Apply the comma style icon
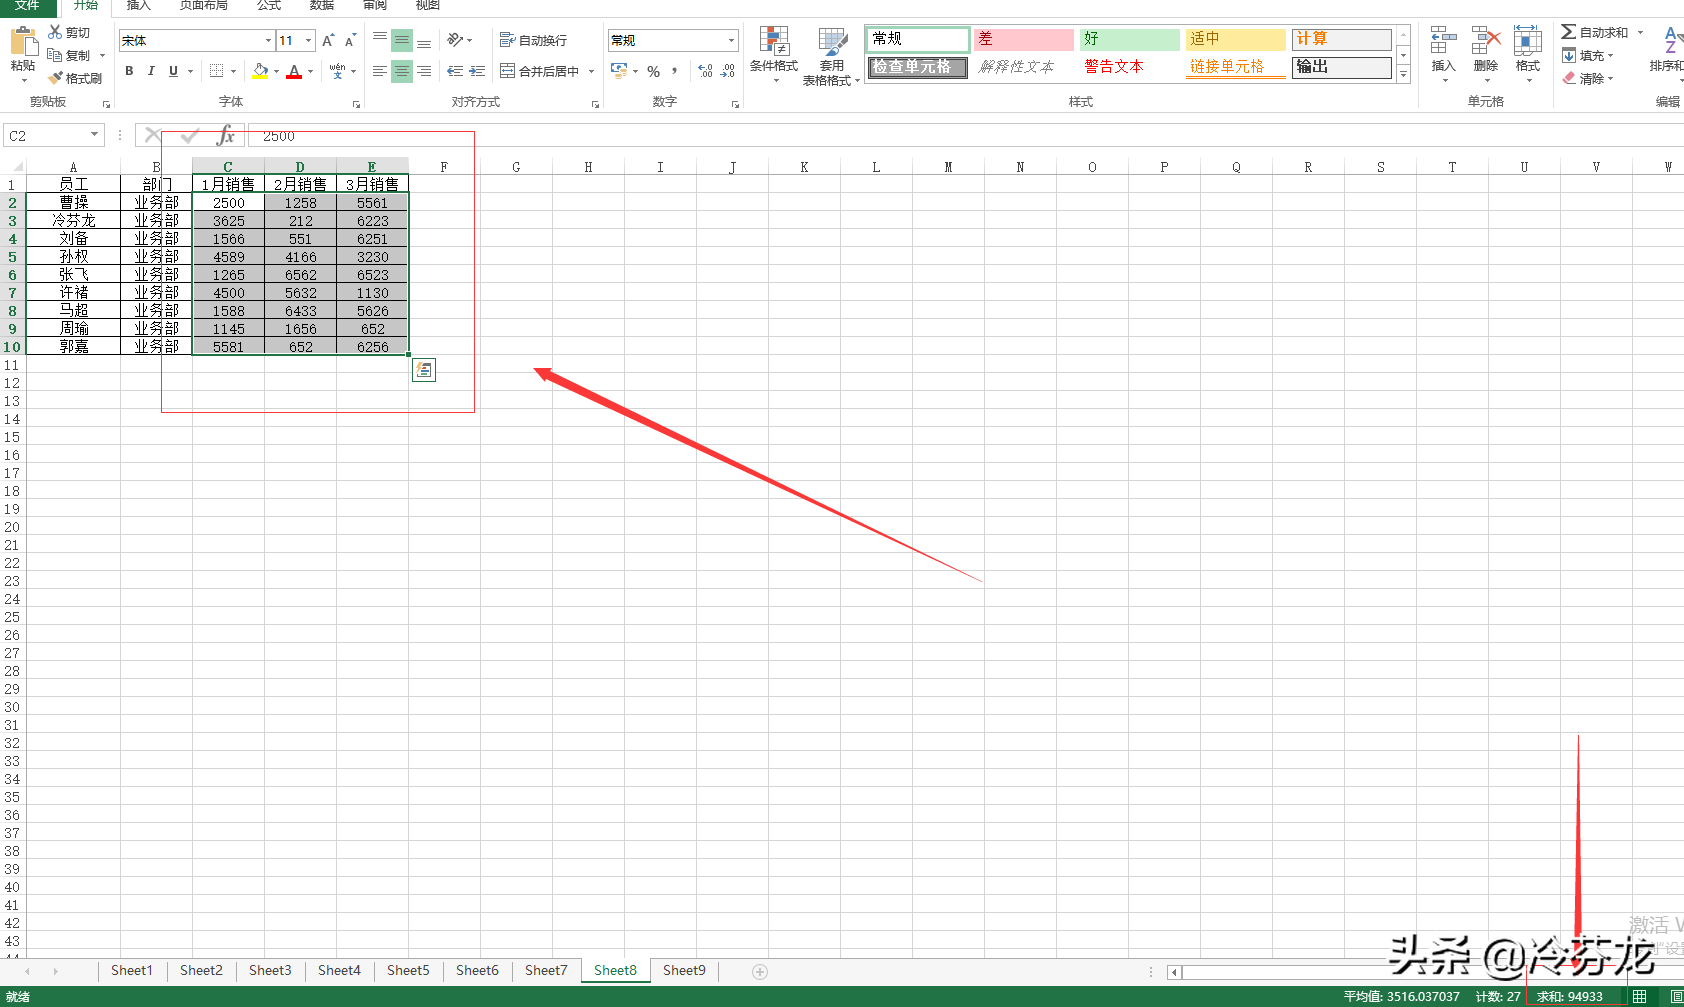Image resolution: width=1684 pixels, height=1007 pixels. click(x=675, y=71)
